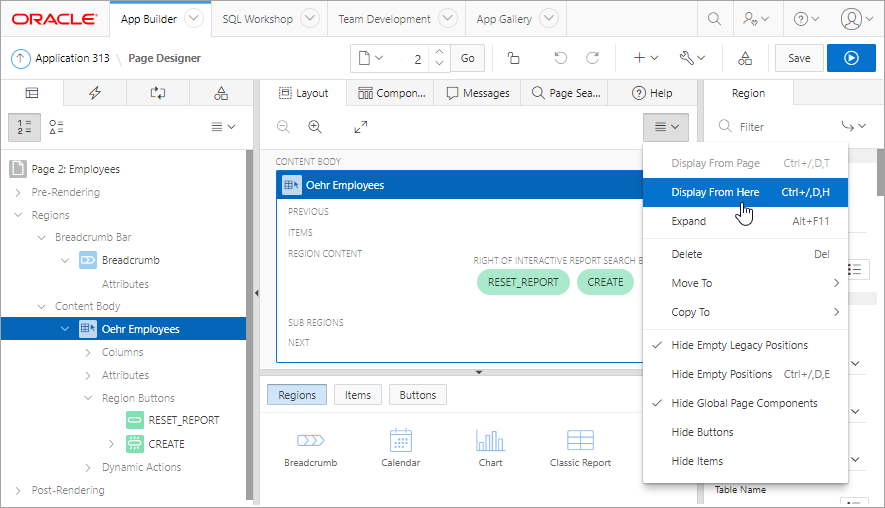The image size is (885, 508).
Task: Switch to the Dynamic Actions lightning tab
Action: [95, 93]
